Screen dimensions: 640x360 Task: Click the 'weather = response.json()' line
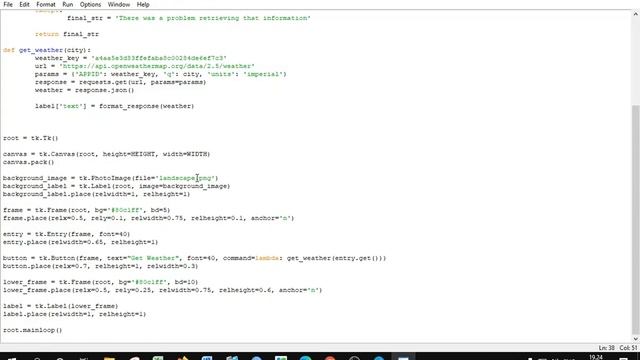point(84,90)
